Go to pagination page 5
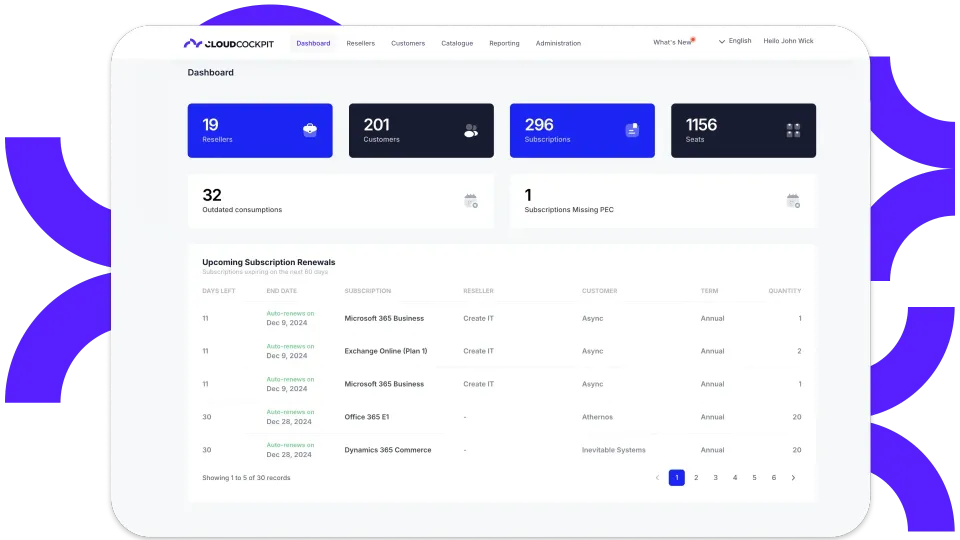 pos(754,478)
